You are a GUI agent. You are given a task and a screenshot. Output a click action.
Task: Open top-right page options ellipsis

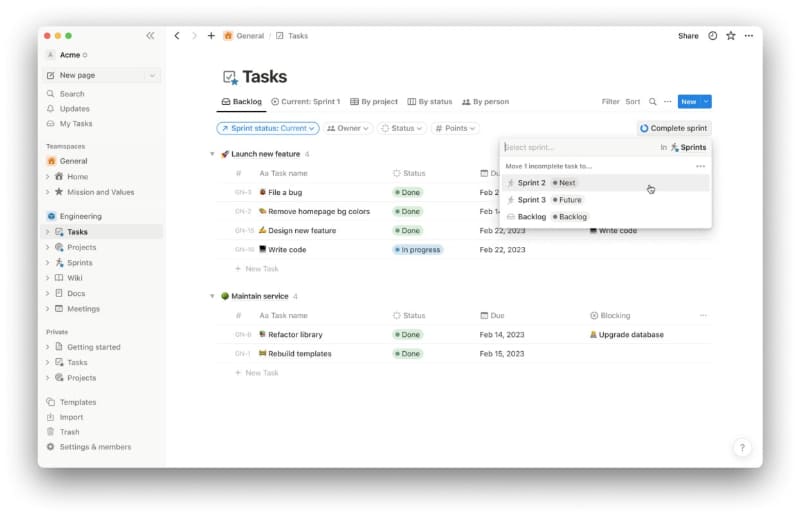coord(748,35)
